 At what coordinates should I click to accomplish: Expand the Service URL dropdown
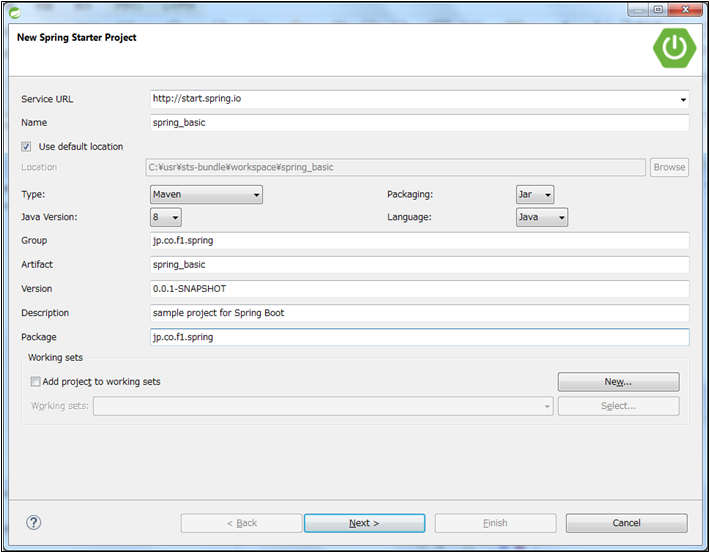[683, 100]
